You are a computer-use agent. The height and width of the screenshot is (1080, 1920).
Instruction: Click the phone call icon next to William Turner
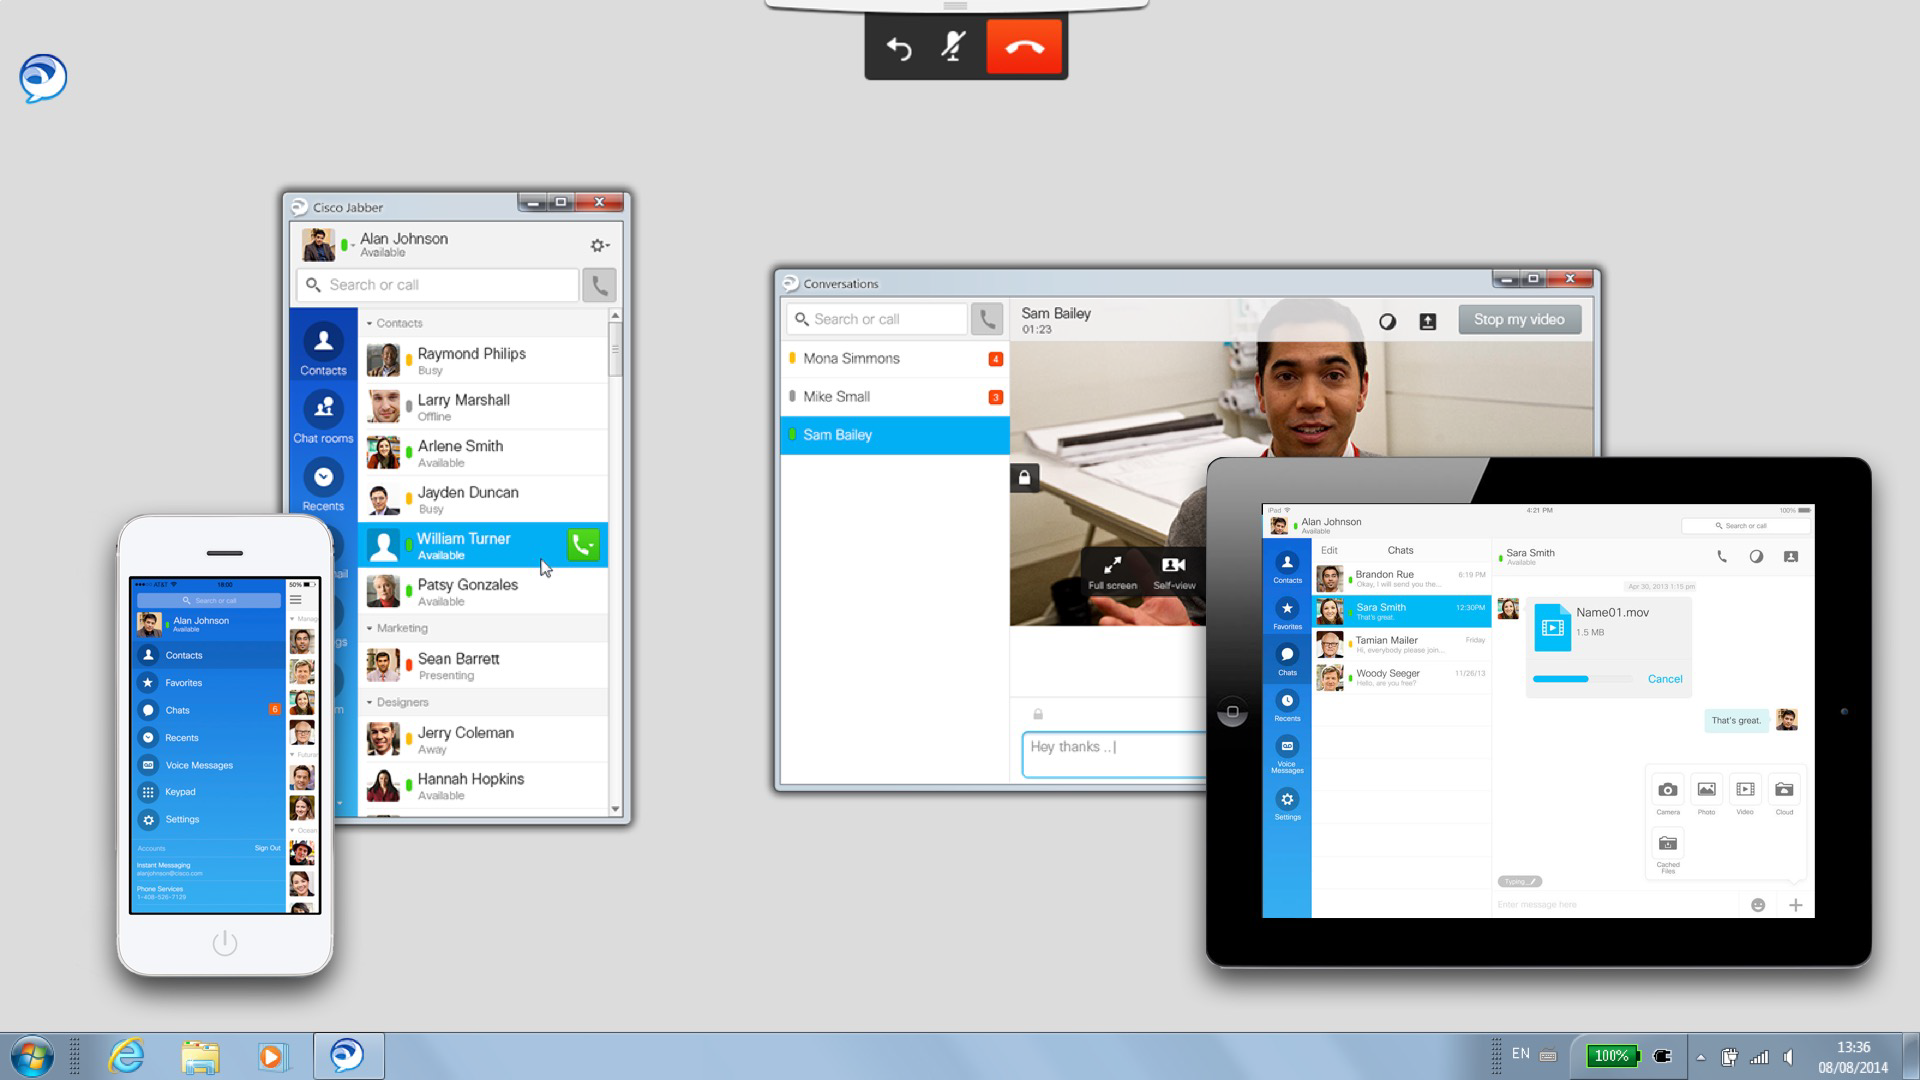tap(583, 545)
